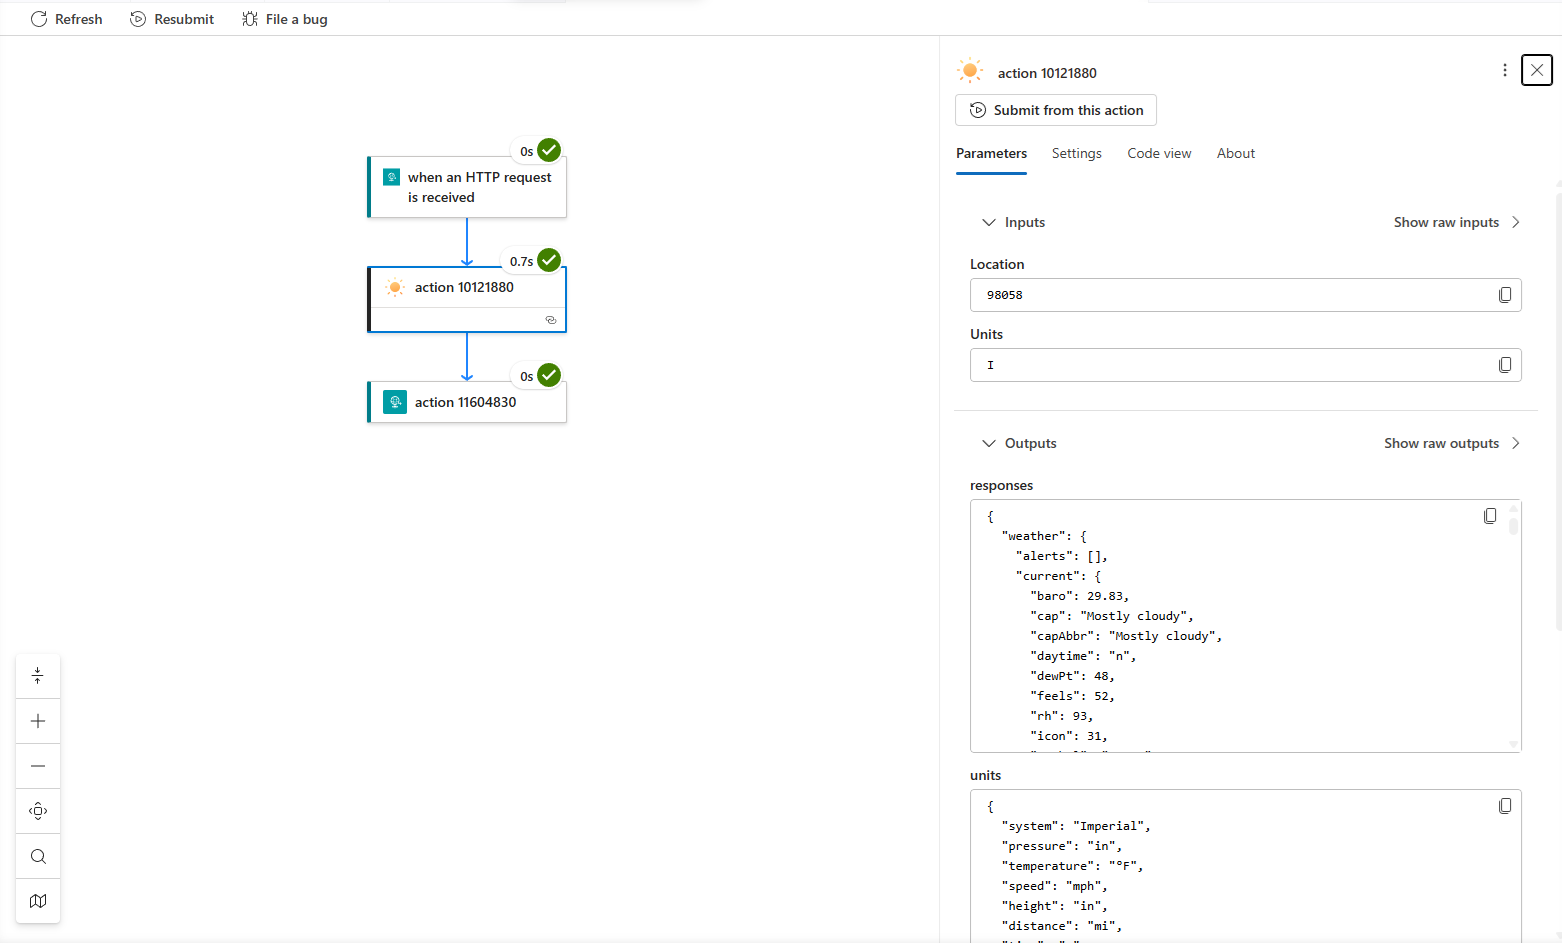
Task: Copy the Location value
Action: (x=1505, y=295)
